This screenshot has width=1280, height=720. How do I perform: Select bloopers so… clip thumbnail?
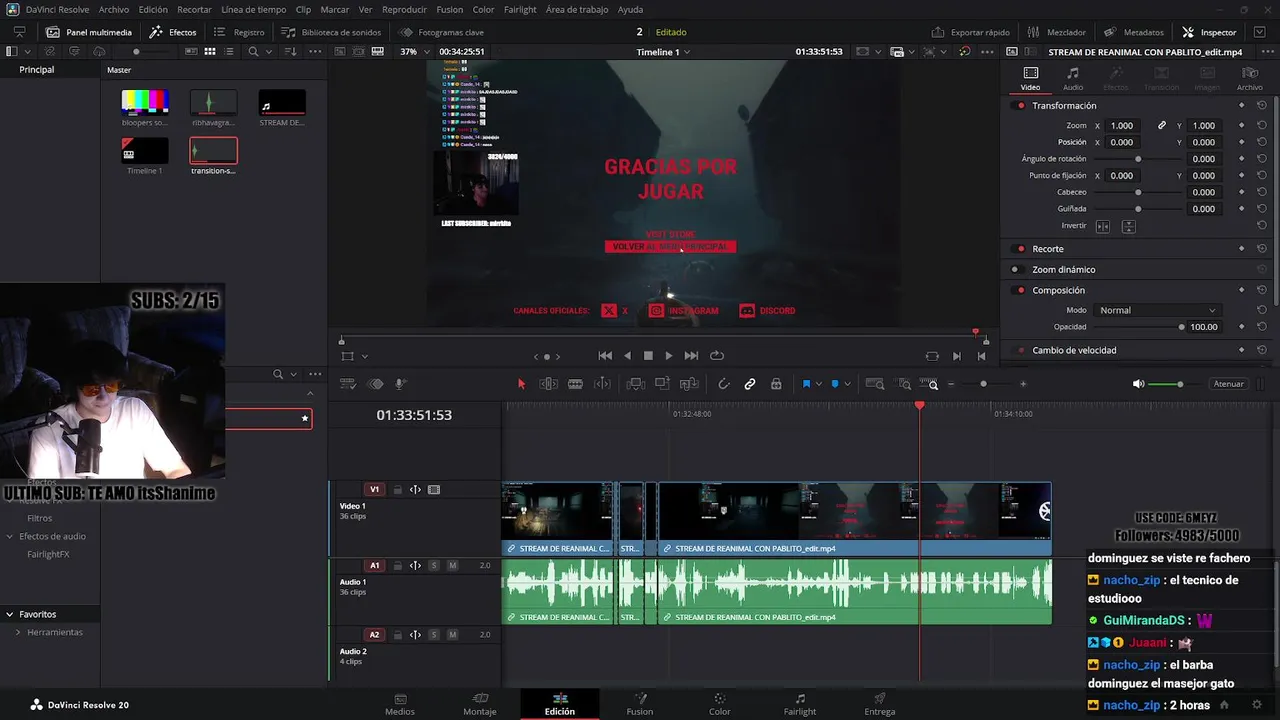pos(145,102)
